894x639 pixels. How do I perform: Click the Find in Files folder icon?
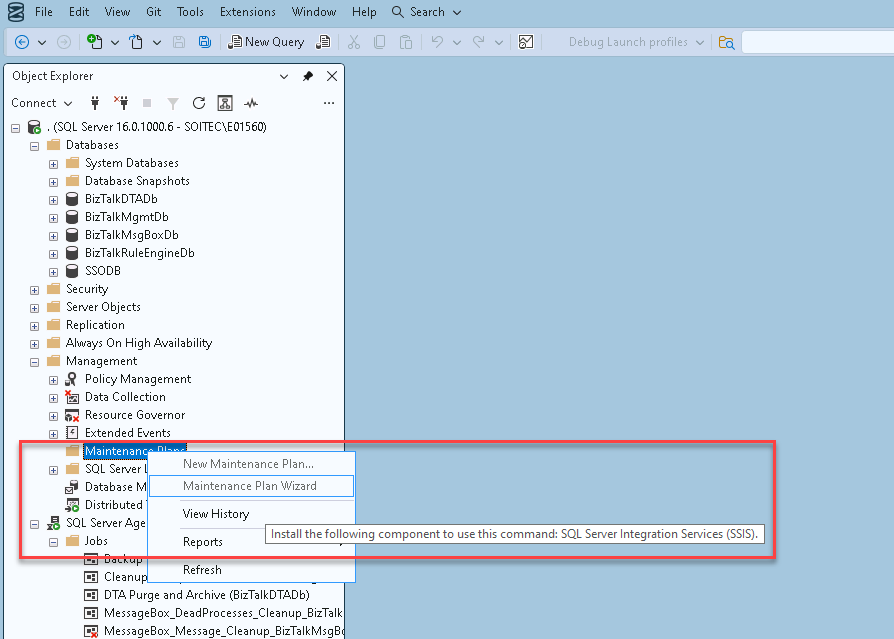point(726,42)
